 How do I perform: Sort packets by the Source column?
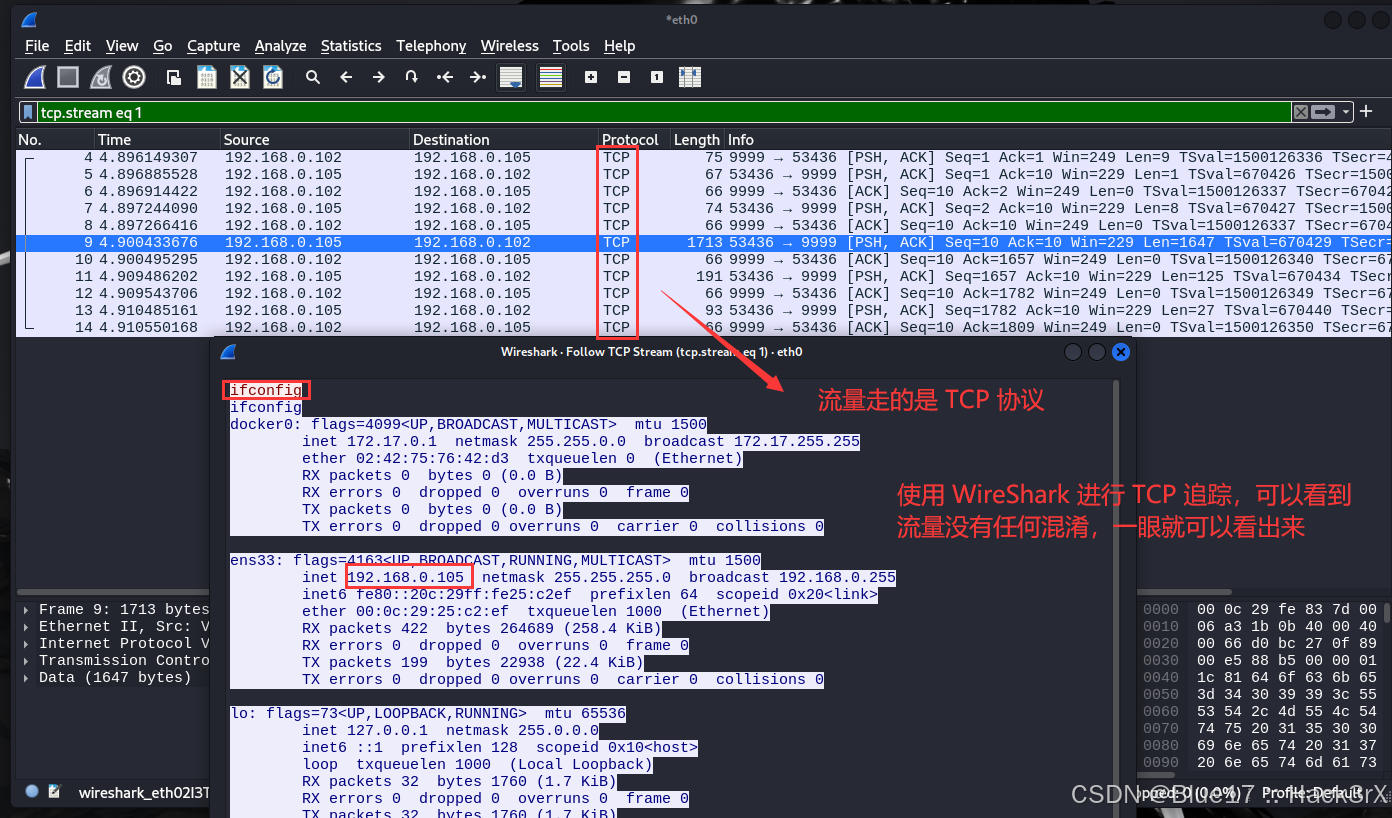(315, 140)
